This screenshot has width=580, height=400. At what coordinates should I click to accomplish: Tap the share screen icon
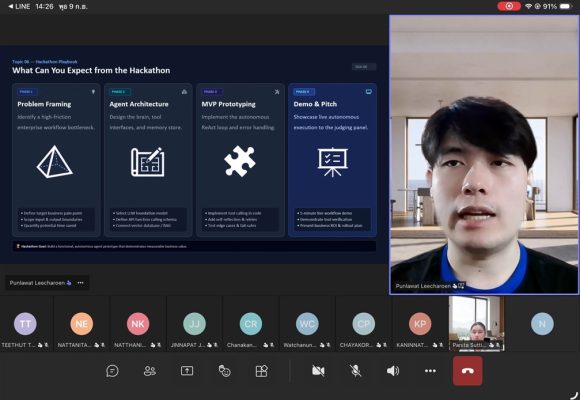[x=187, y=370]
